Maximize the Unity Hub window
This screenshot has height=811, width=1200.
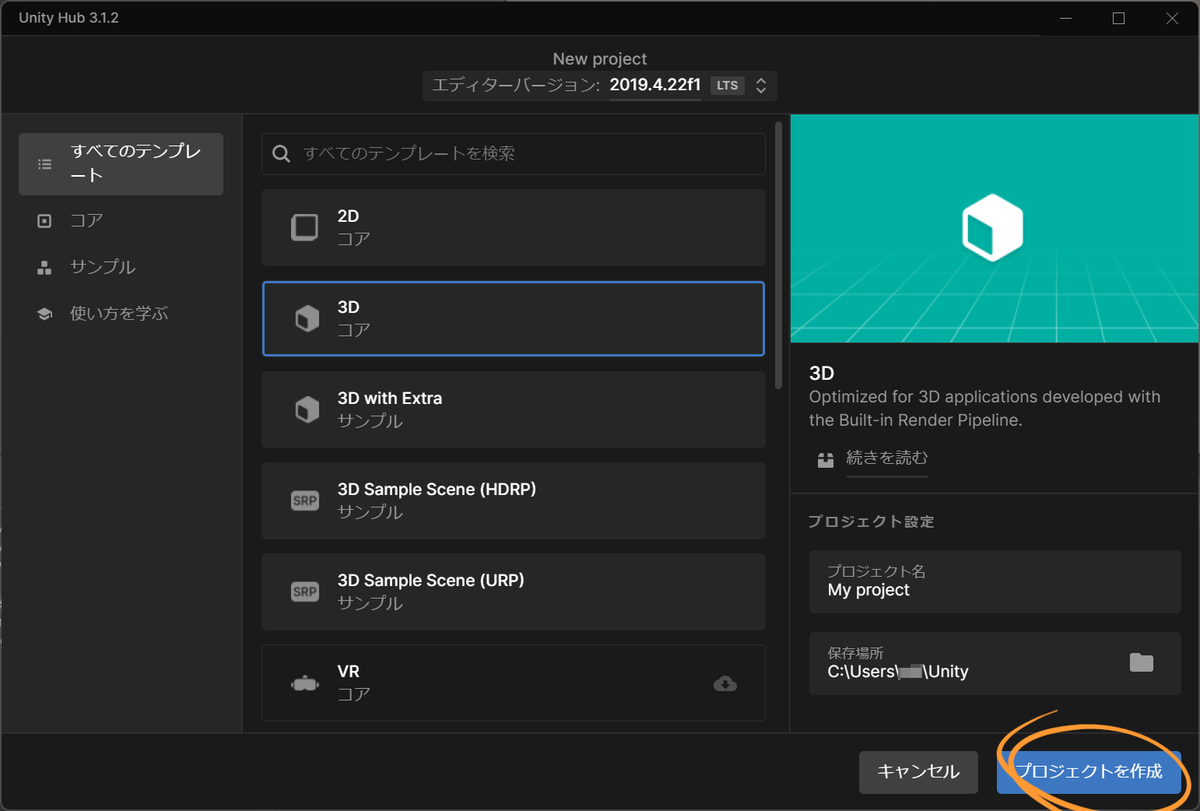(x=1119, y=18)
